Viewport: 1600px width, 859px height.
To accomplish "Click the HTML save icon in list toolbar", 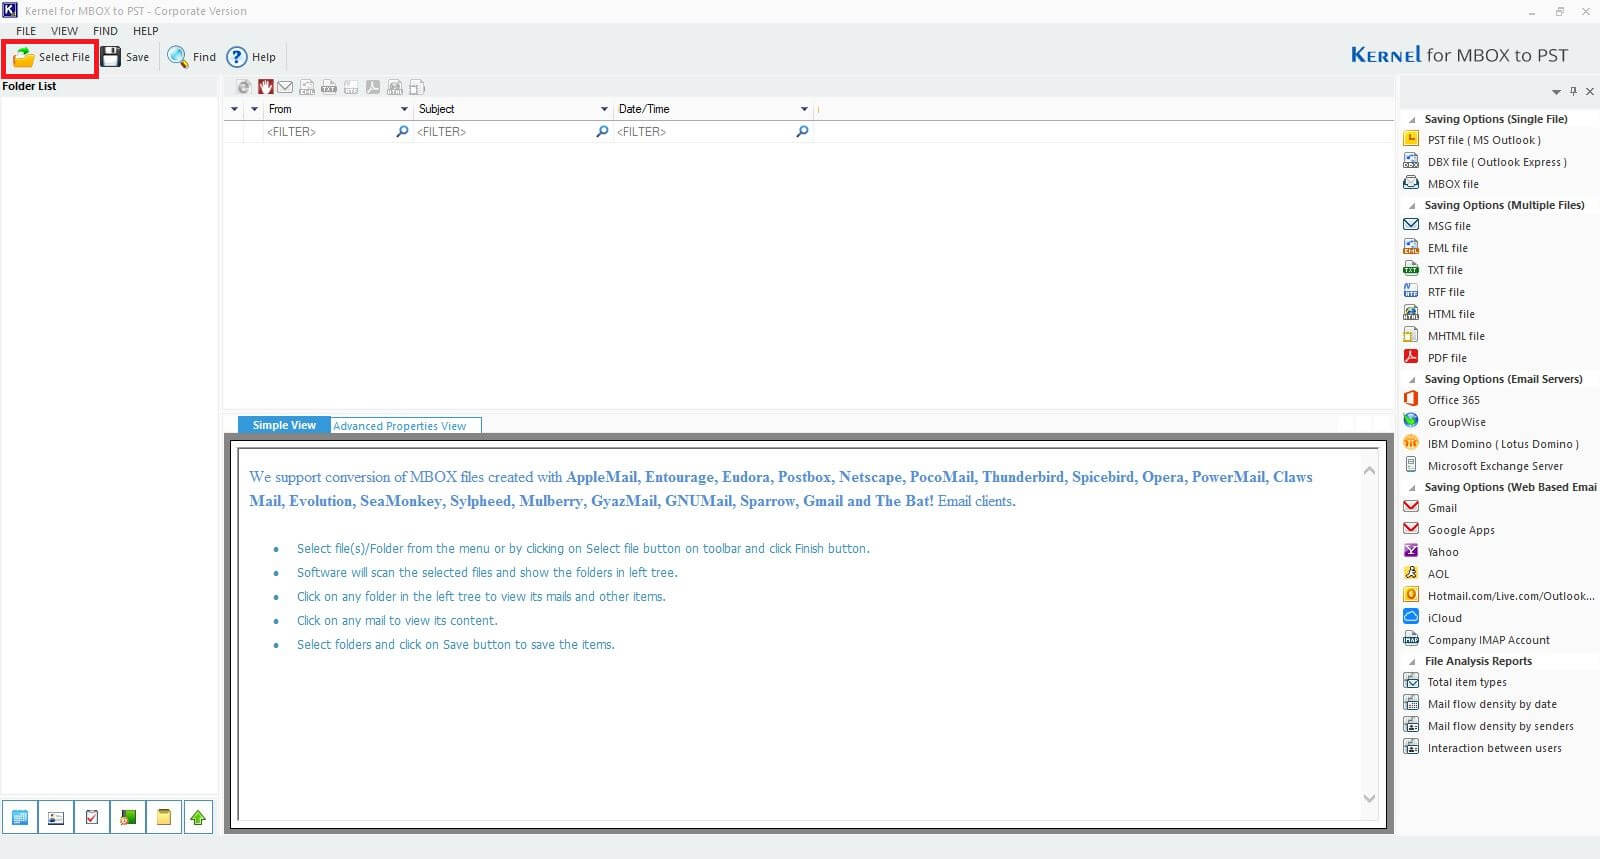I will click(395, 88).
